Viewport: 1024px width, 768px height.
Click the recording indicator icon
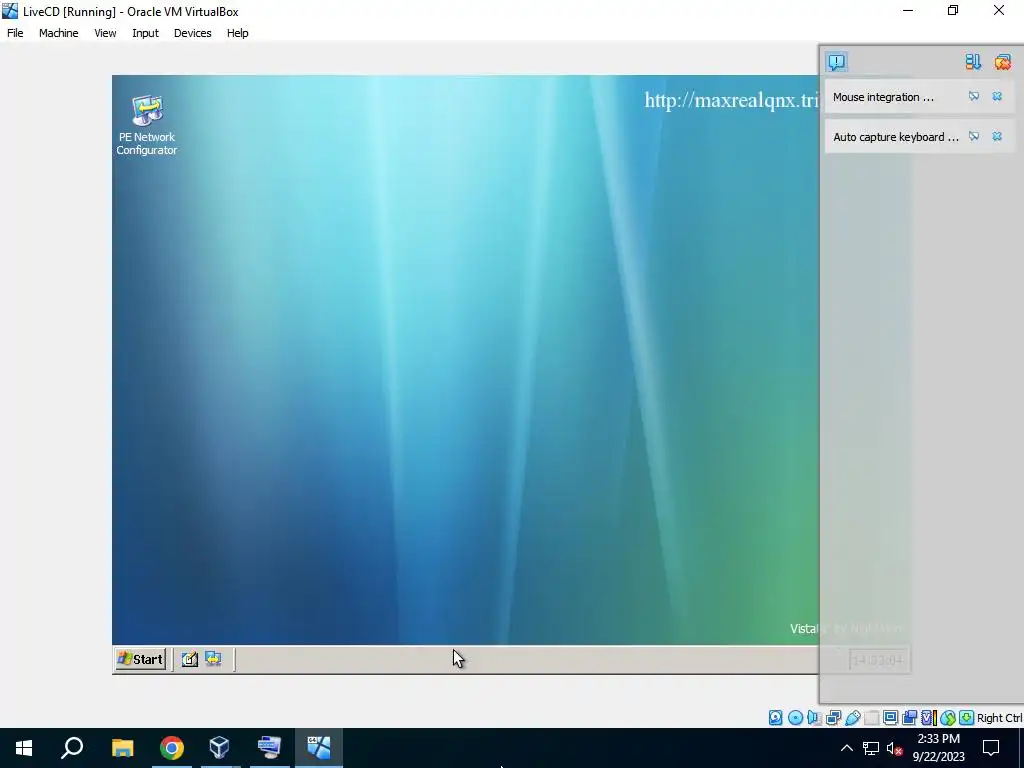click(x=909, y=718)
